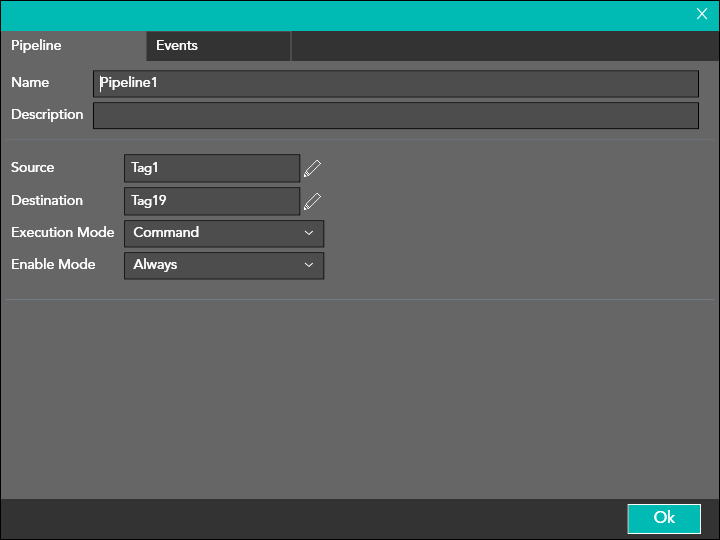Click the Enable Mode label
Viewport: 720px width, 540px height.
(53, 264)
